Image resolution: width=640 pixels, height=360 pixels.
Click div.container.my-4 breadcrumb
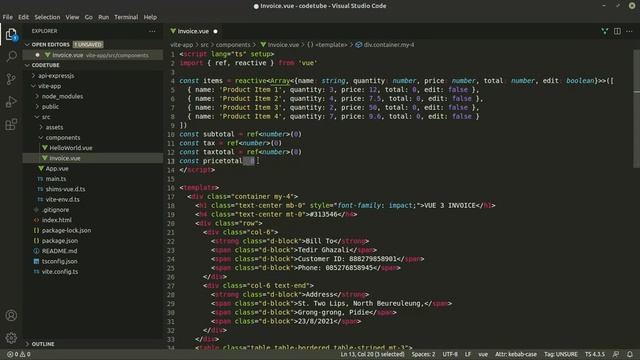tap(388, 45)
